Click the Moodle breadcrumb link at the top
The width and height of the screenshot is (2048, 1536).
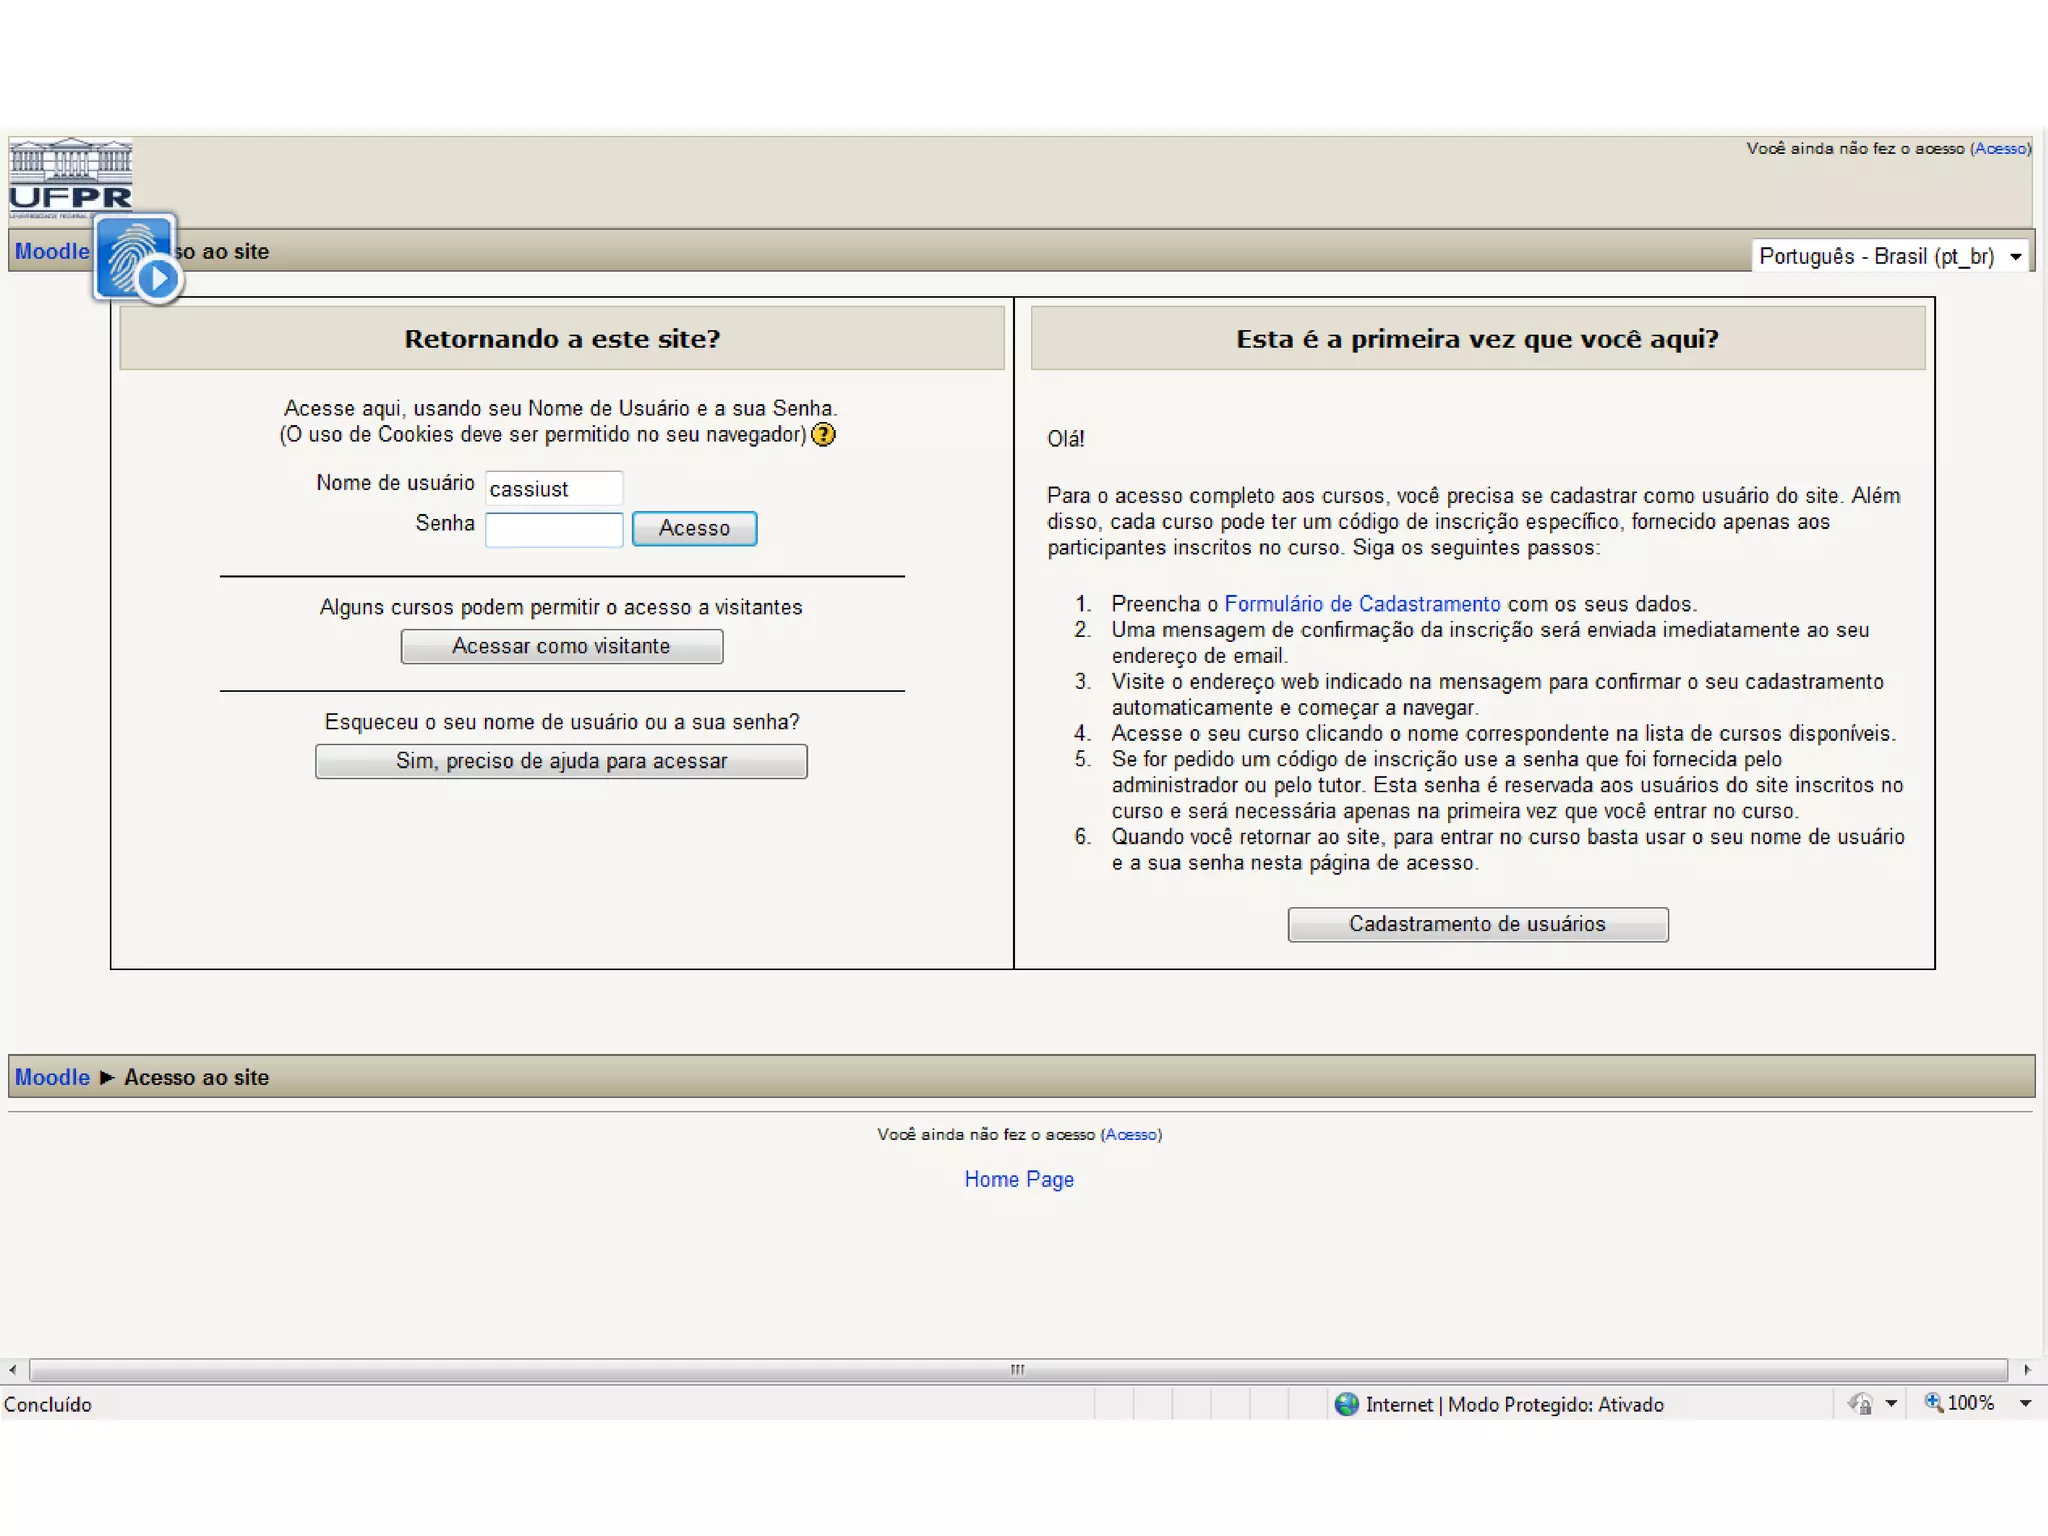(52, 251)
